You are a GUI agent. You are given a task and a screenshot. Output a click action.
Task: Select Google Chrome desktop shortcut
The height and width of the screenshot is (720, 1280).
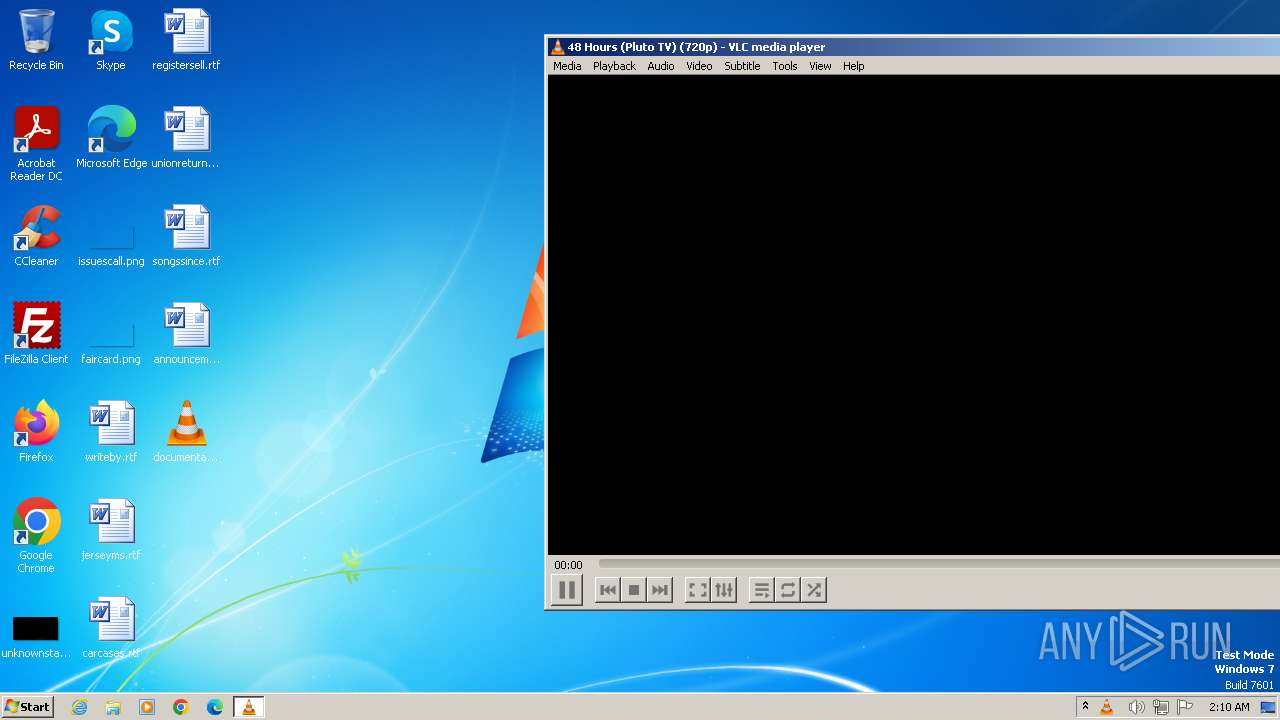coord(36,536)
